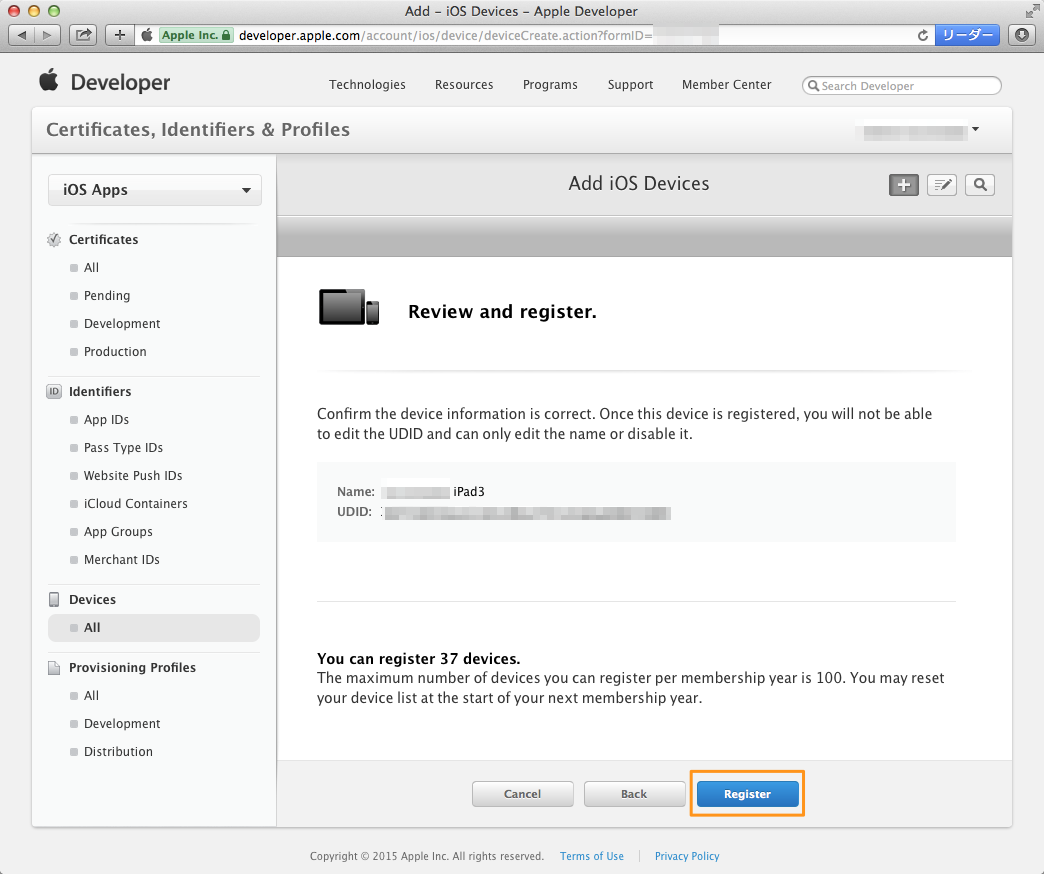Click the page reload icon in address bar

click(922, 34)
